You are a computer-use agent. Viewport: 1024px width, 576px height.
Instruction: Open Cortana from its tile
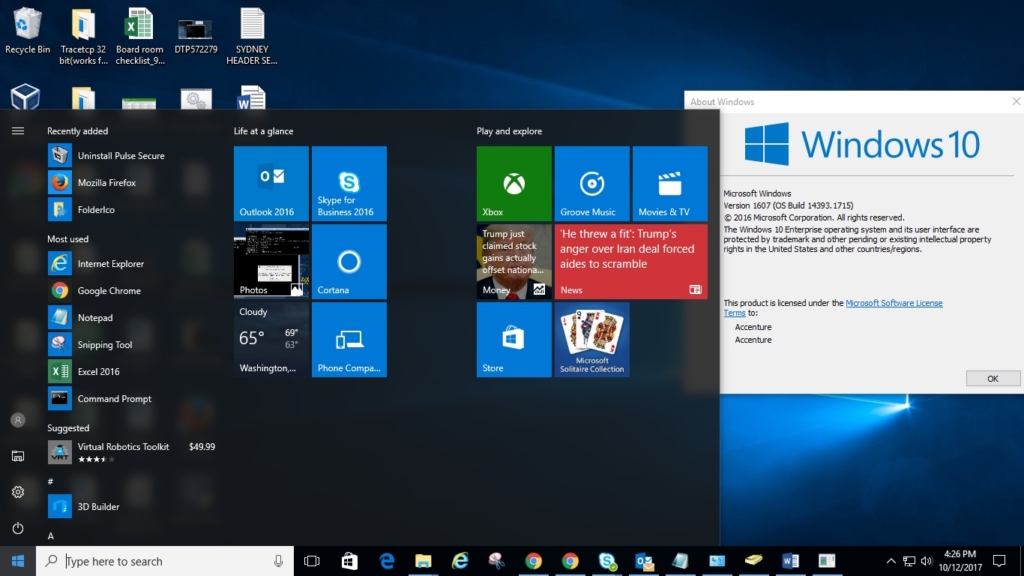tap(350, 261)
